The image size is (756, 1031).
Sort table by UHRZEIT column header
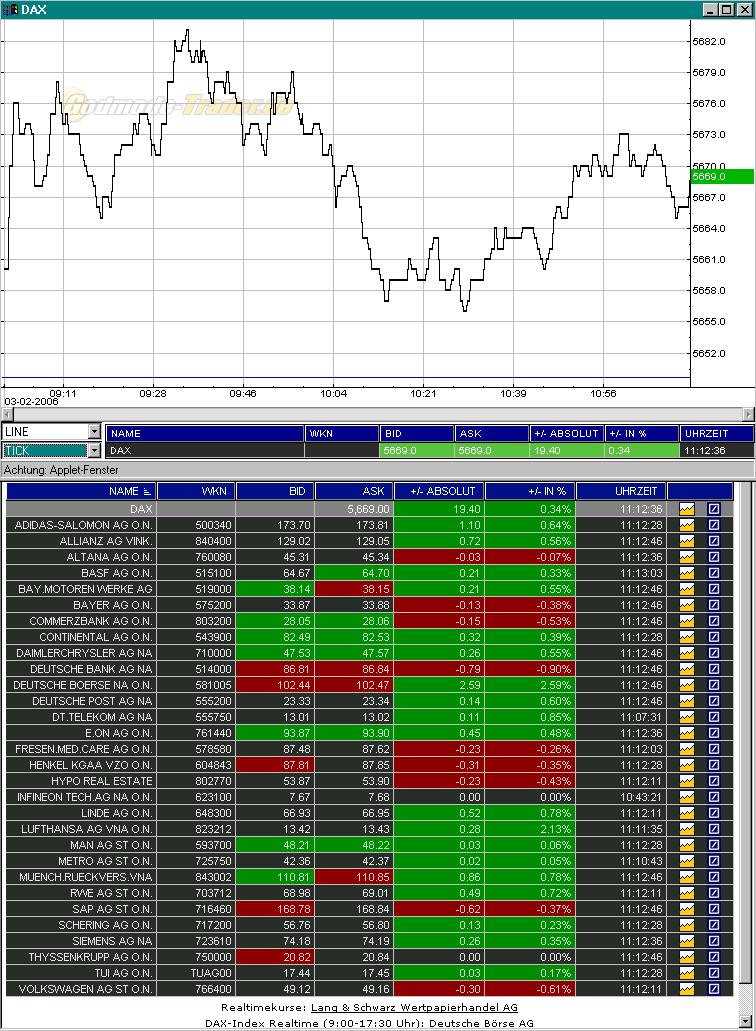tap(621, 491)
